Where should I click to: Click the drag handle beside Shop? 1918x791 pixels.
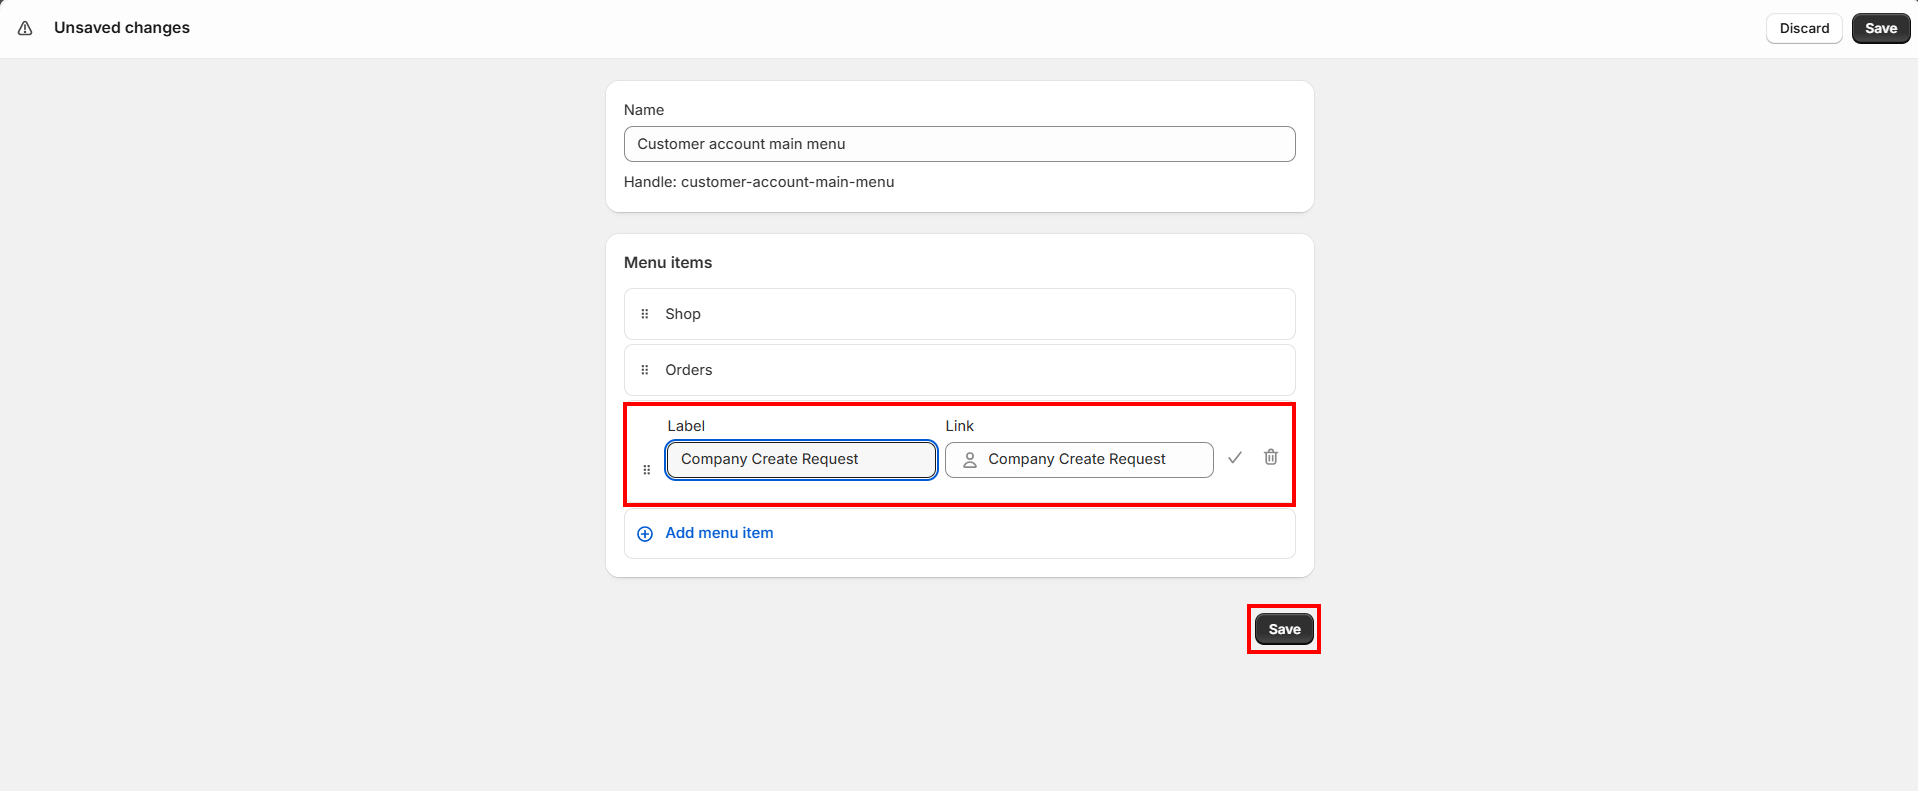pos(645,313)
